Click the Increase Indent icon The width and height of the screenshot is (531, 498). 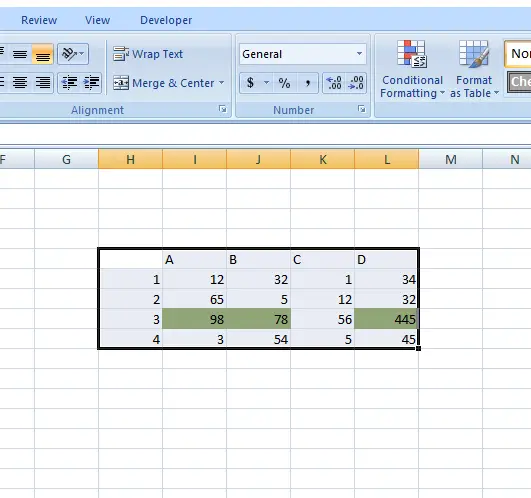(x=91, y=83)
